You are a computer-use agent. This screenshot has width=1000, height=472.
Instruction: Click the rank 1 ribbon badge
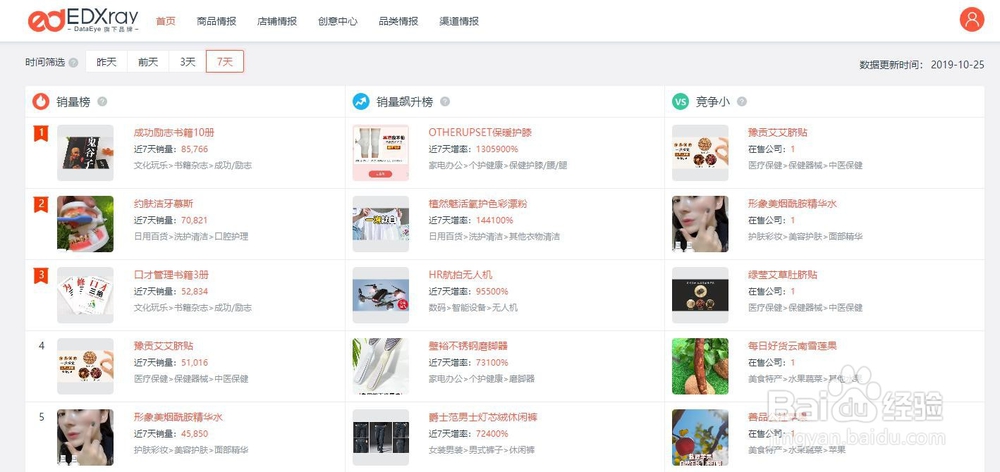pyautogui.click(x=41, y=133)
